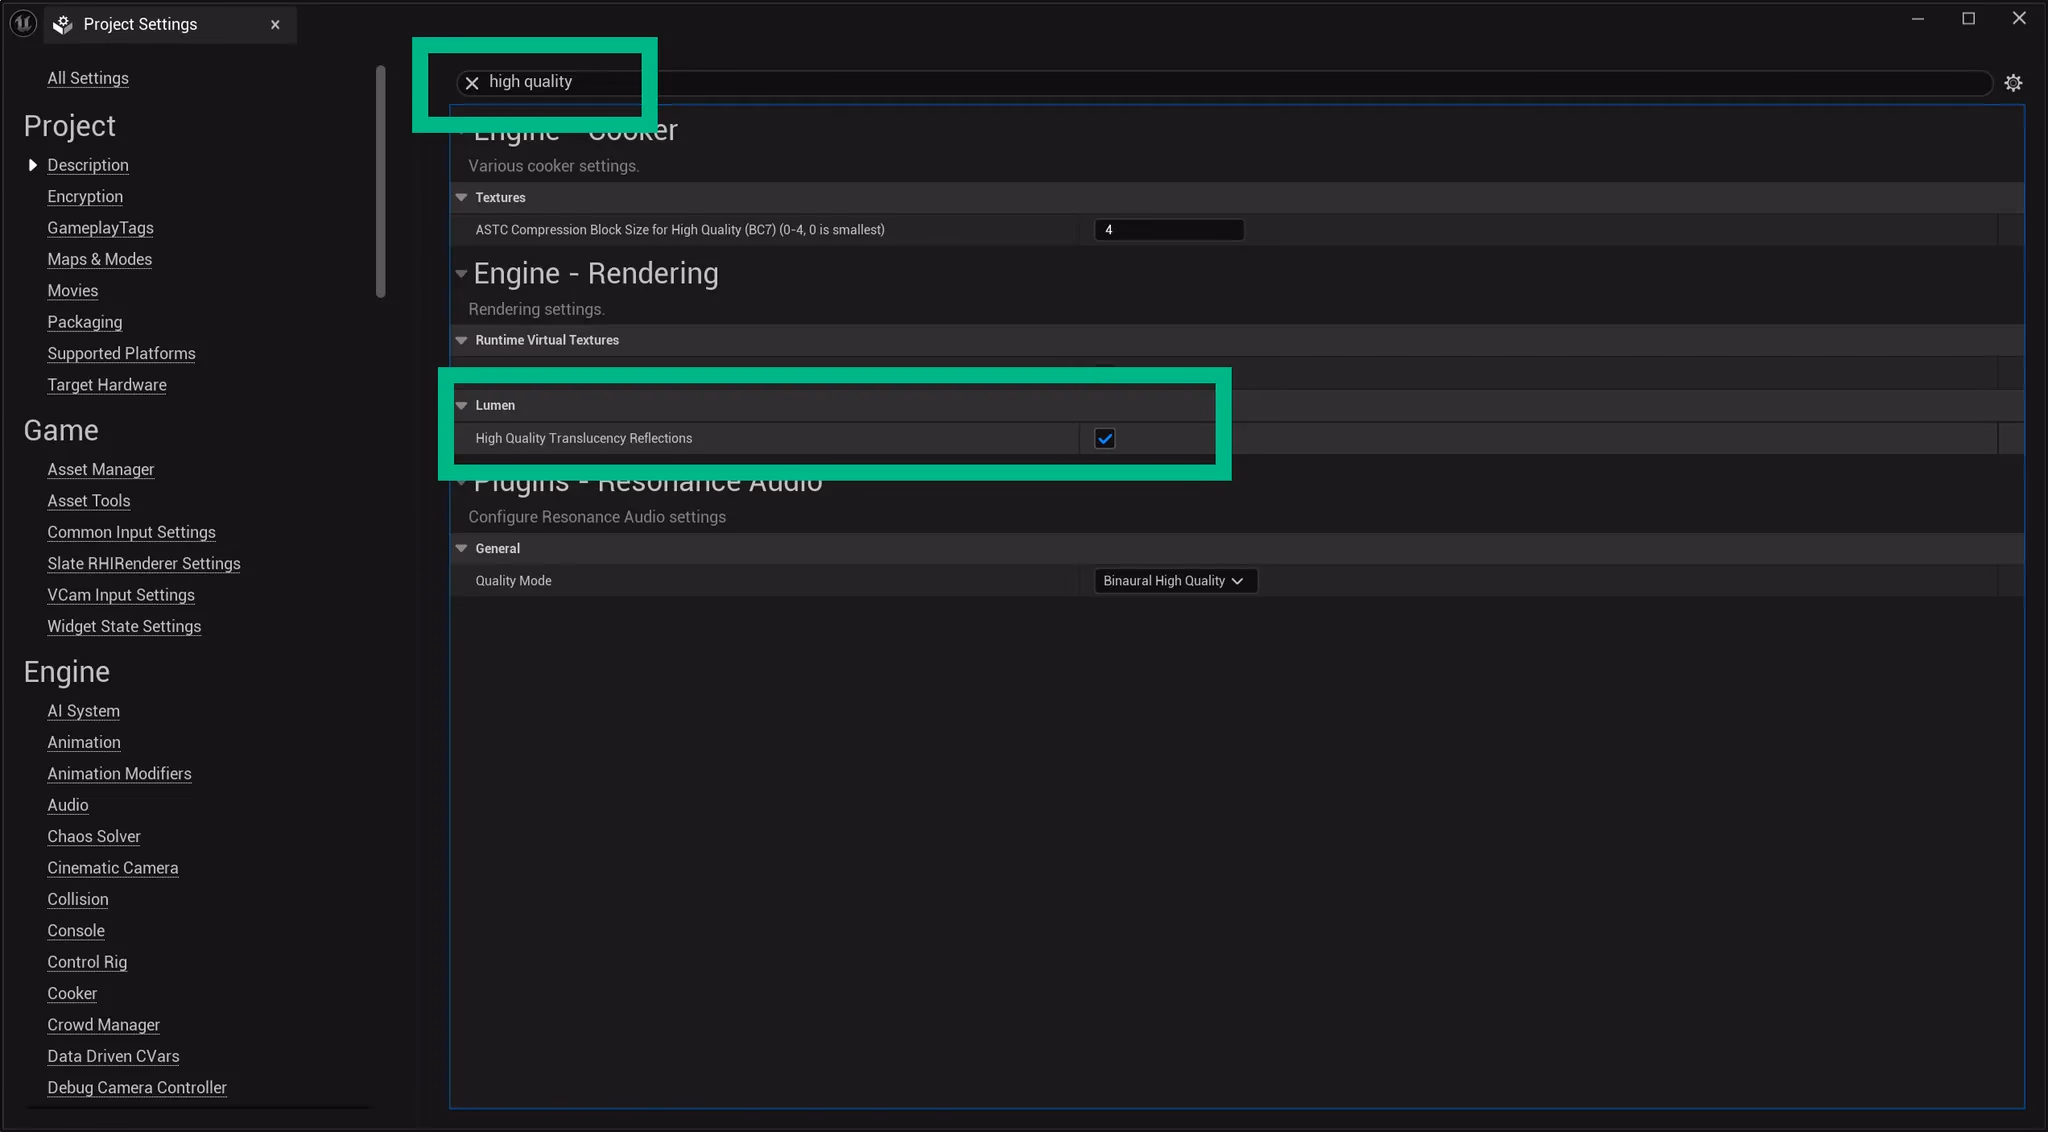
Task: Open the Asset Manager settings
Action: (x=100, y=469)
